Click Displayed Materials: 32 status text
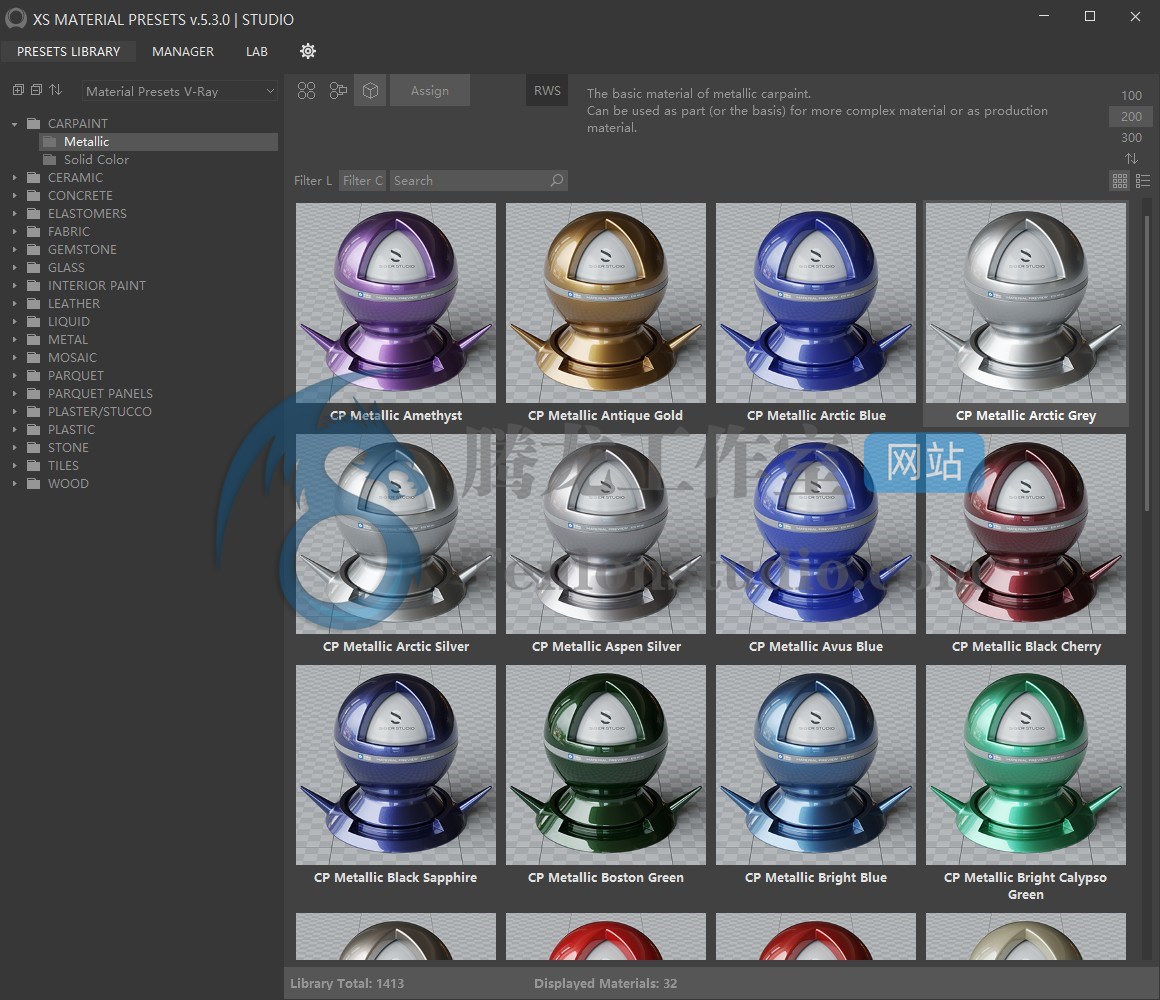 pyautogui.click(x=605, y=983)
